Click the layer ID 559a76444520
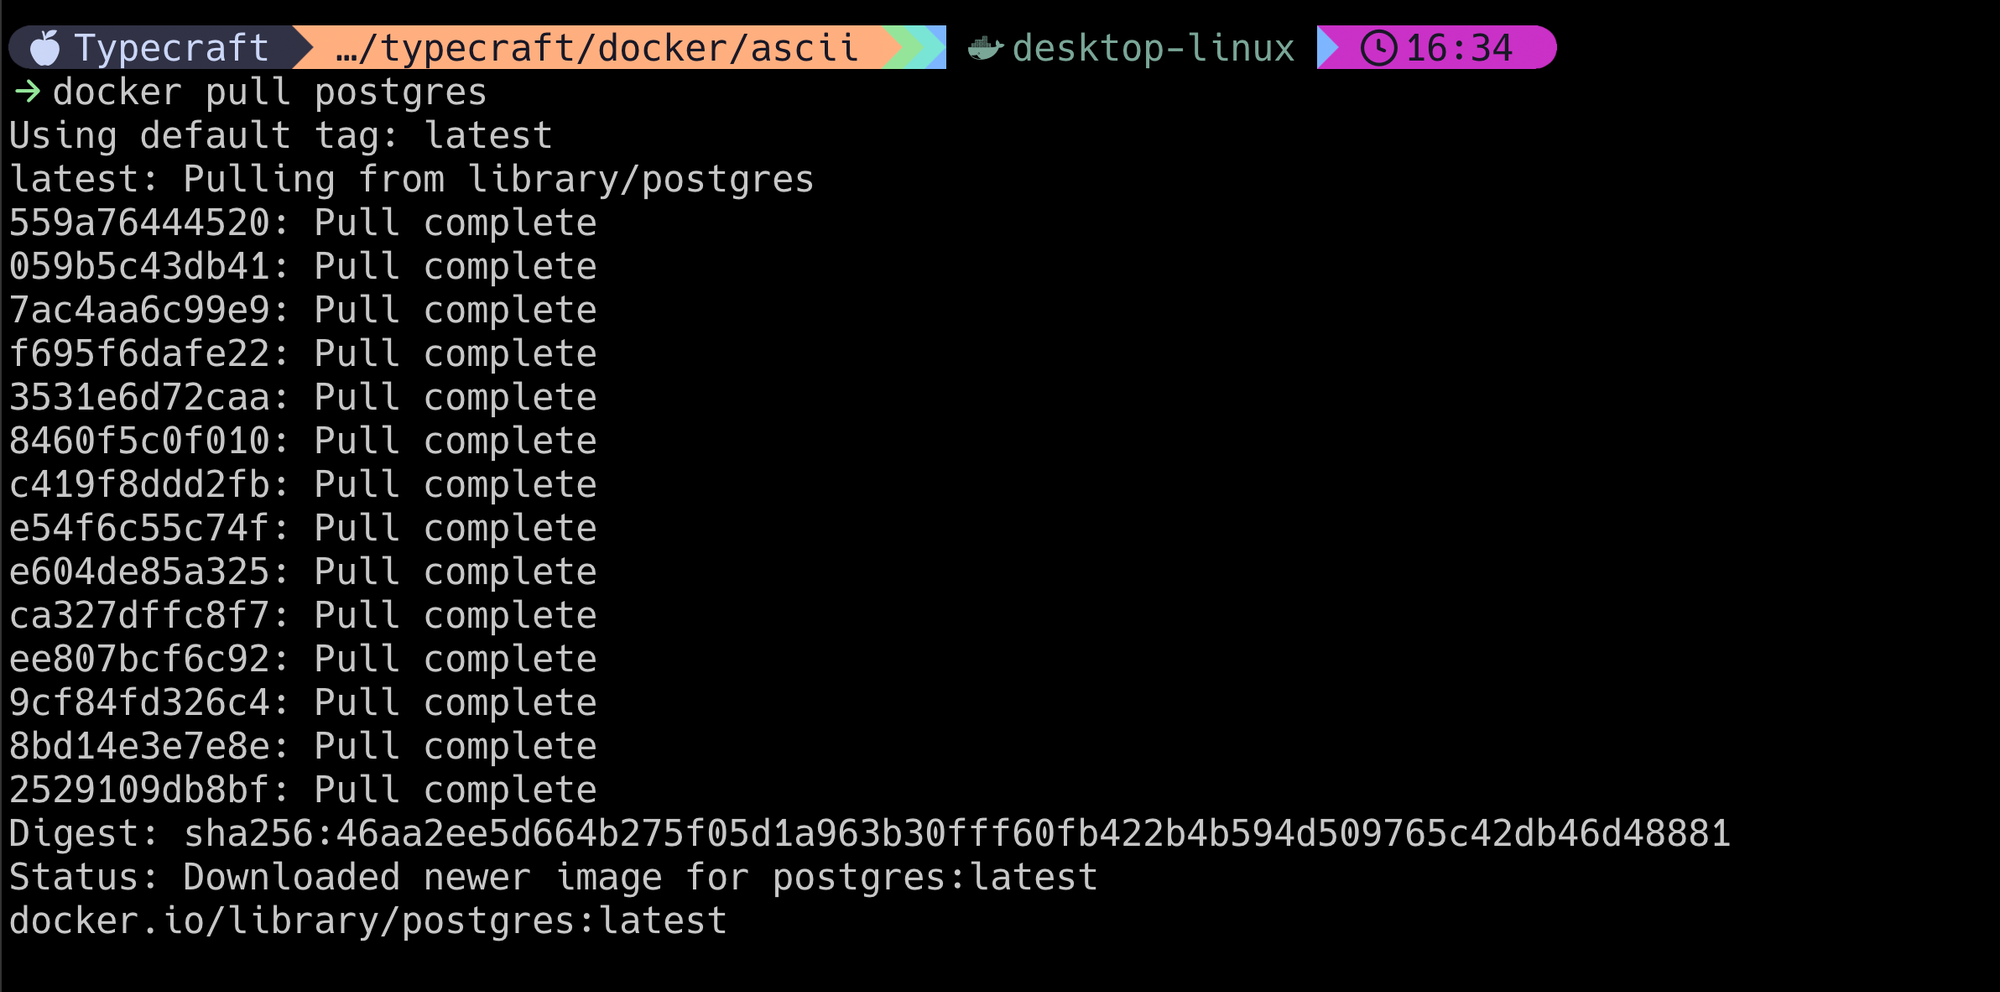Screen dimensions: 2000x992 (x=140, y=223)
